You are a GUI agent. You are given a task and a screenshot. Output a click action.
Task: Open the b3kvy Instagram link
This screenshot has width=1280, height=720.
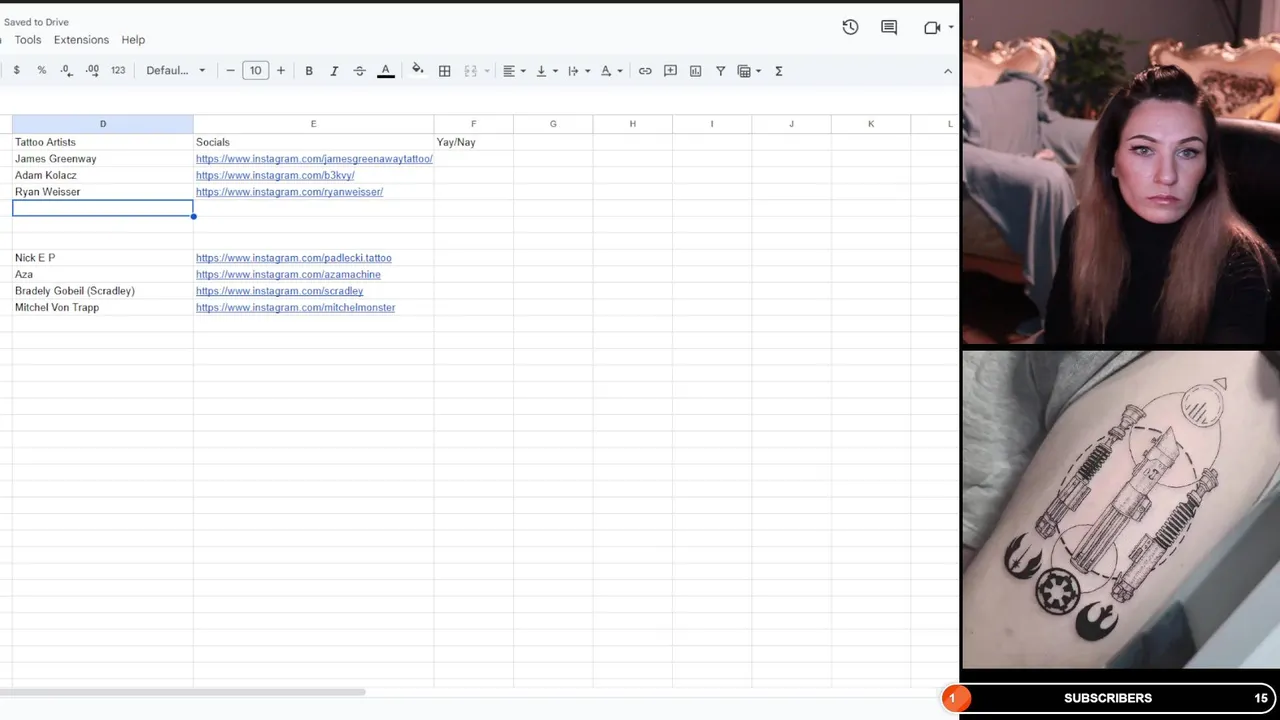coord(275,175)
